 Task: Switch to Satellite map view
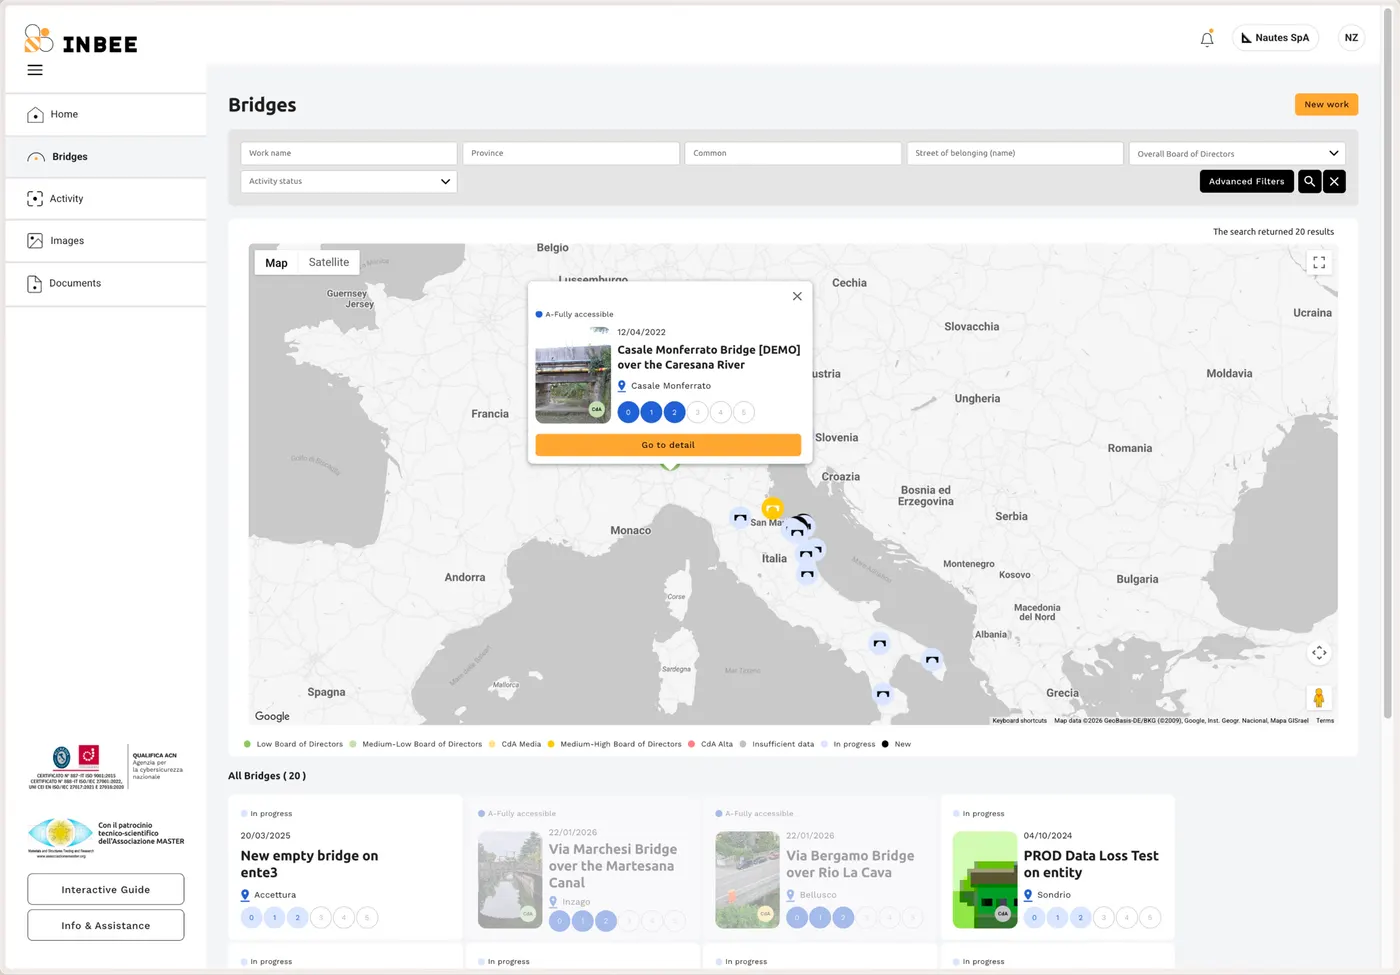pyautogui.click(x=329, y=262)
